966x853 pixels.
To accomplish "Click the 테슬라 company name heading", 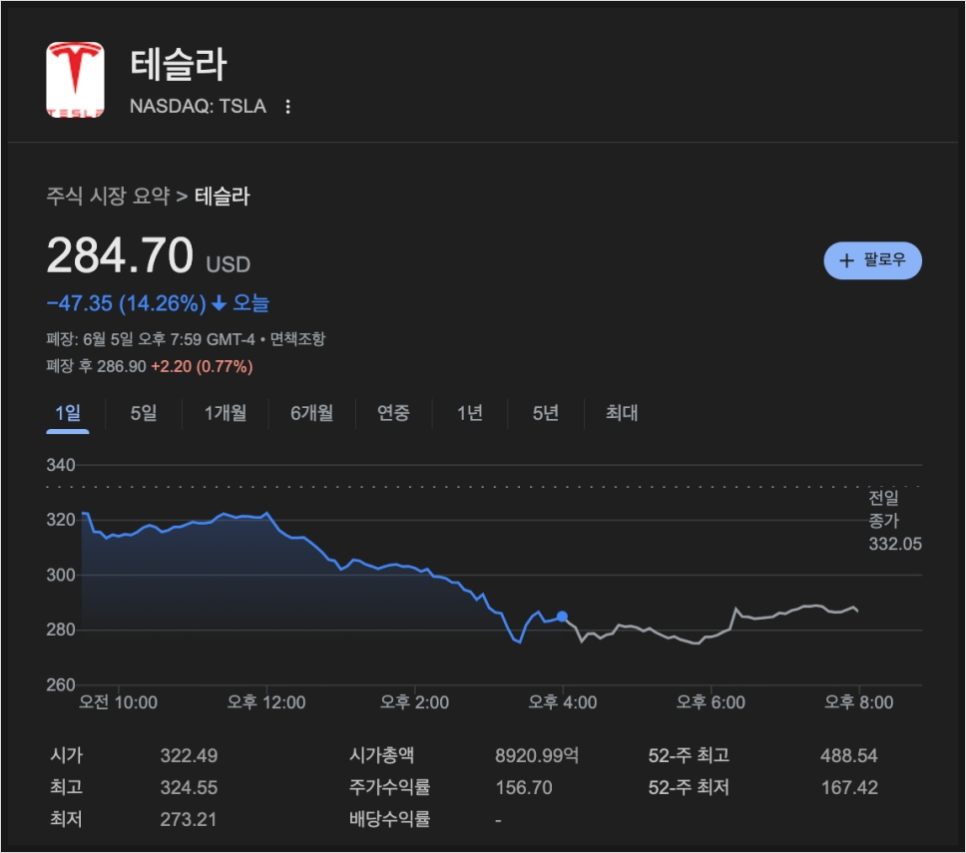I will click(x=179, y=64).
